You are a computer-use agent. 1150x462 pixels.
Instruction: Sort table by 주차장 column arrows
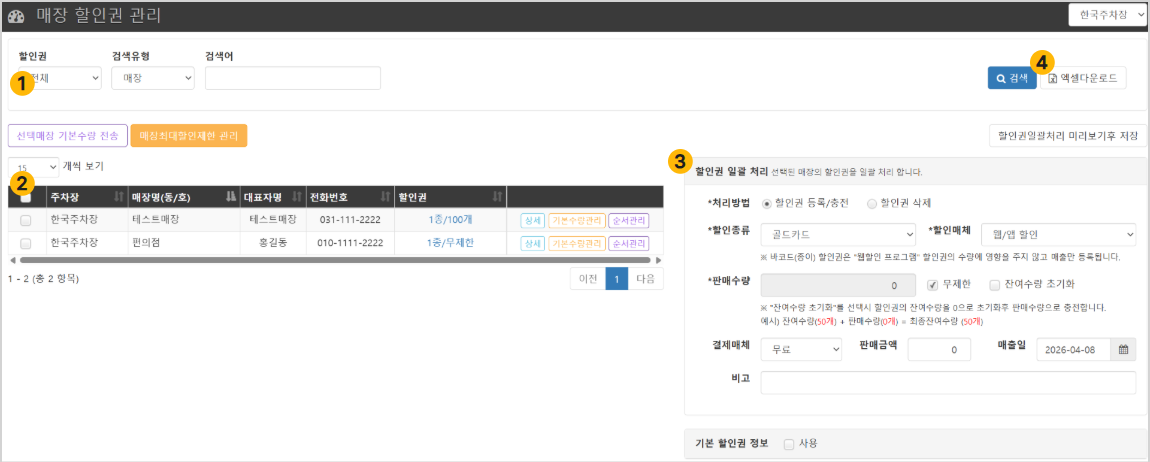119,197
